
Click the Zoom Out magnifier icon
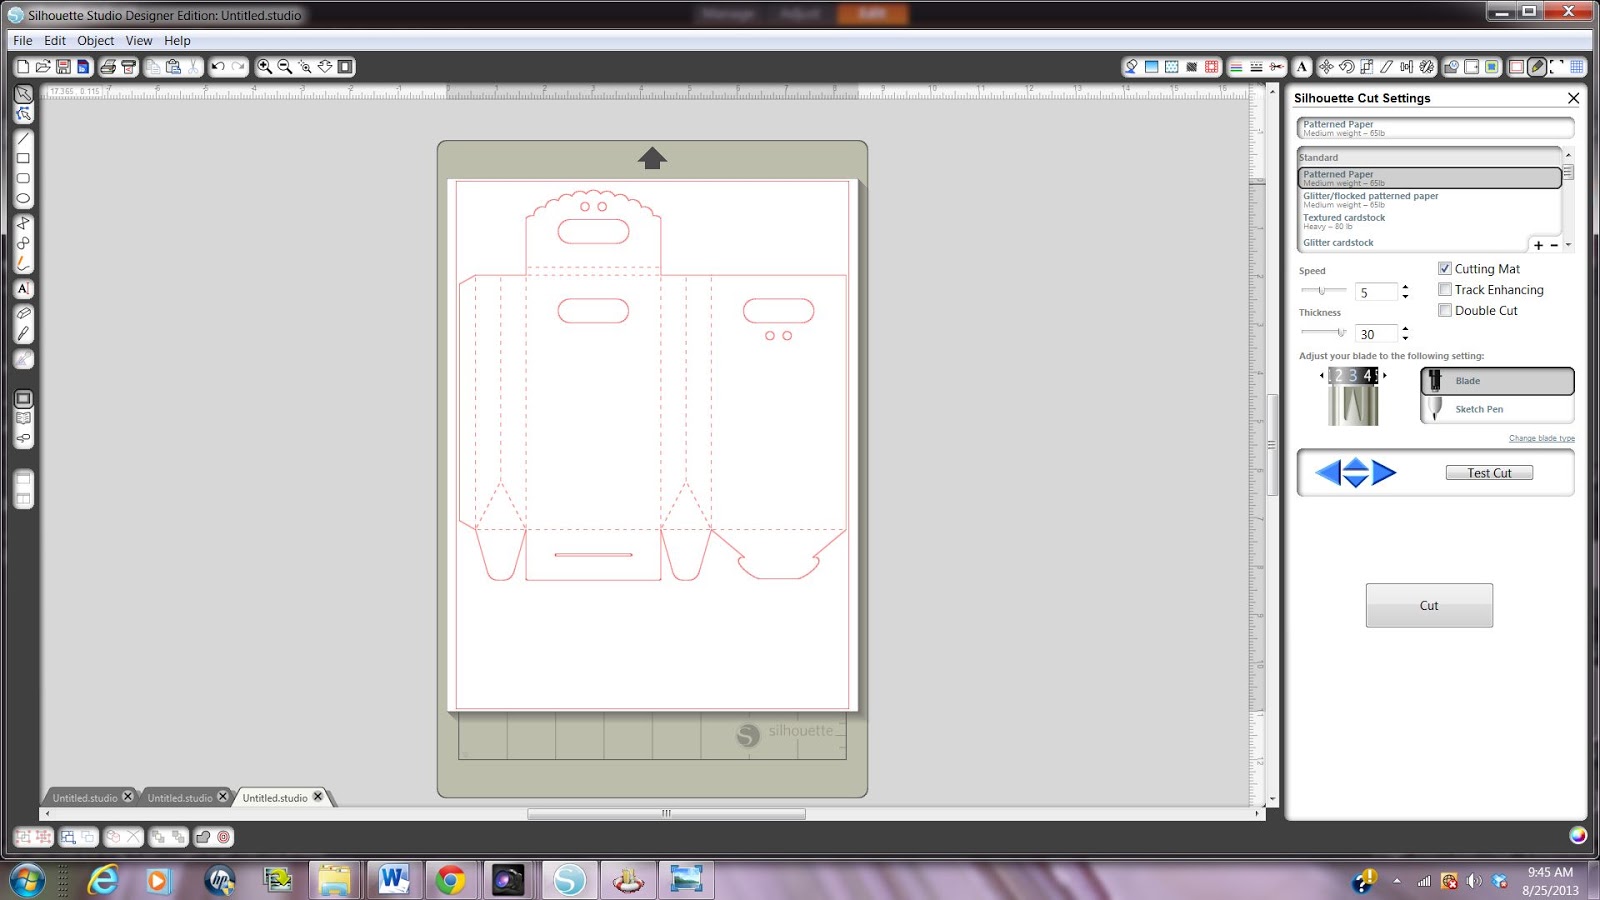point(285,67)
